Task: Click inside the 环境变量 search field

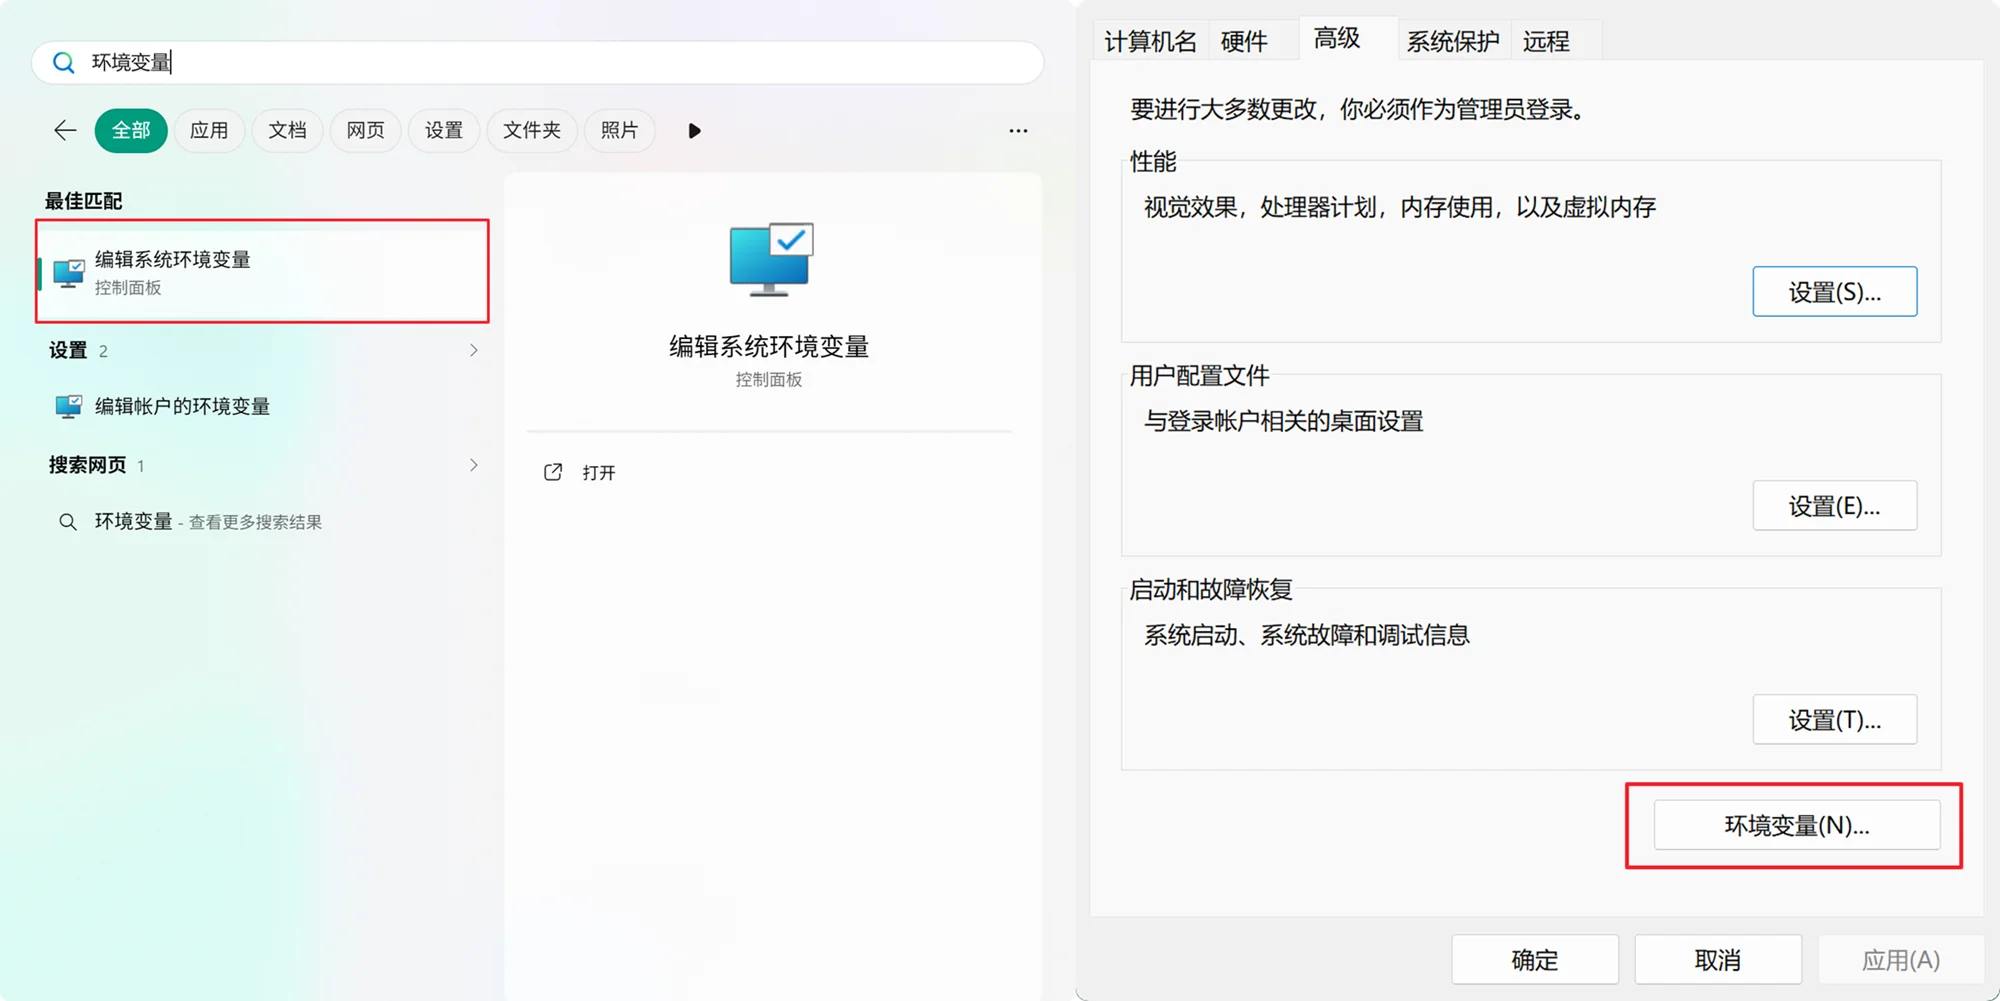Action: click(x=538, y=63)
